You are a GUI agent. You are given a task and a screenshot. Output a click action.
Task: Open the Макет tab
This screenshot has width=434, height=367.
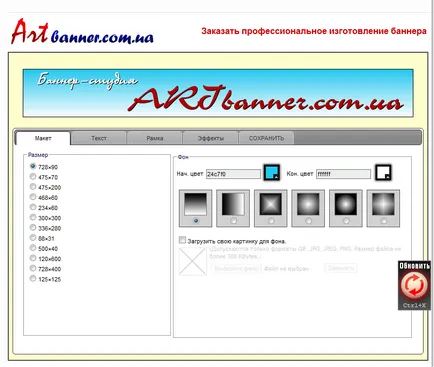43,138
